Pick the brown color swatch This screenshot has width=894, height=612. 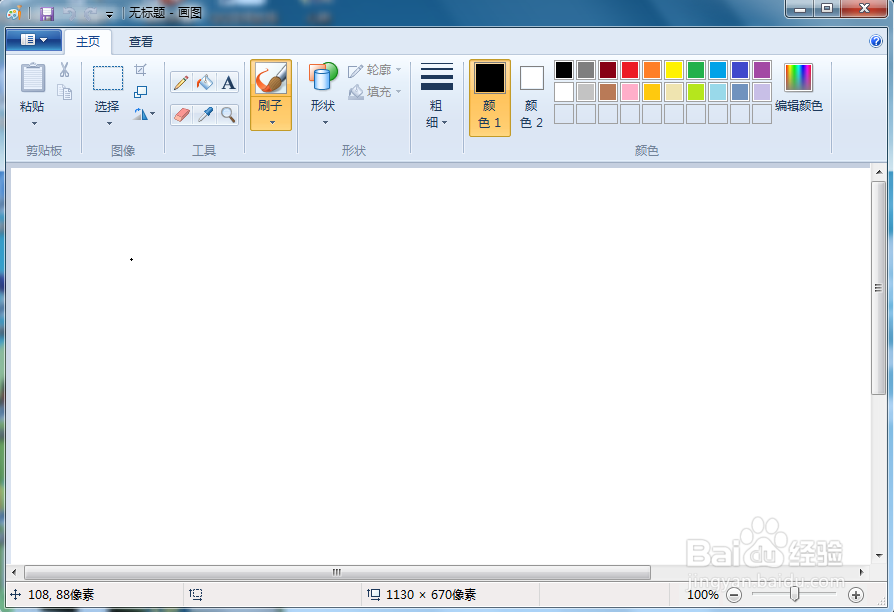(608, 92)
